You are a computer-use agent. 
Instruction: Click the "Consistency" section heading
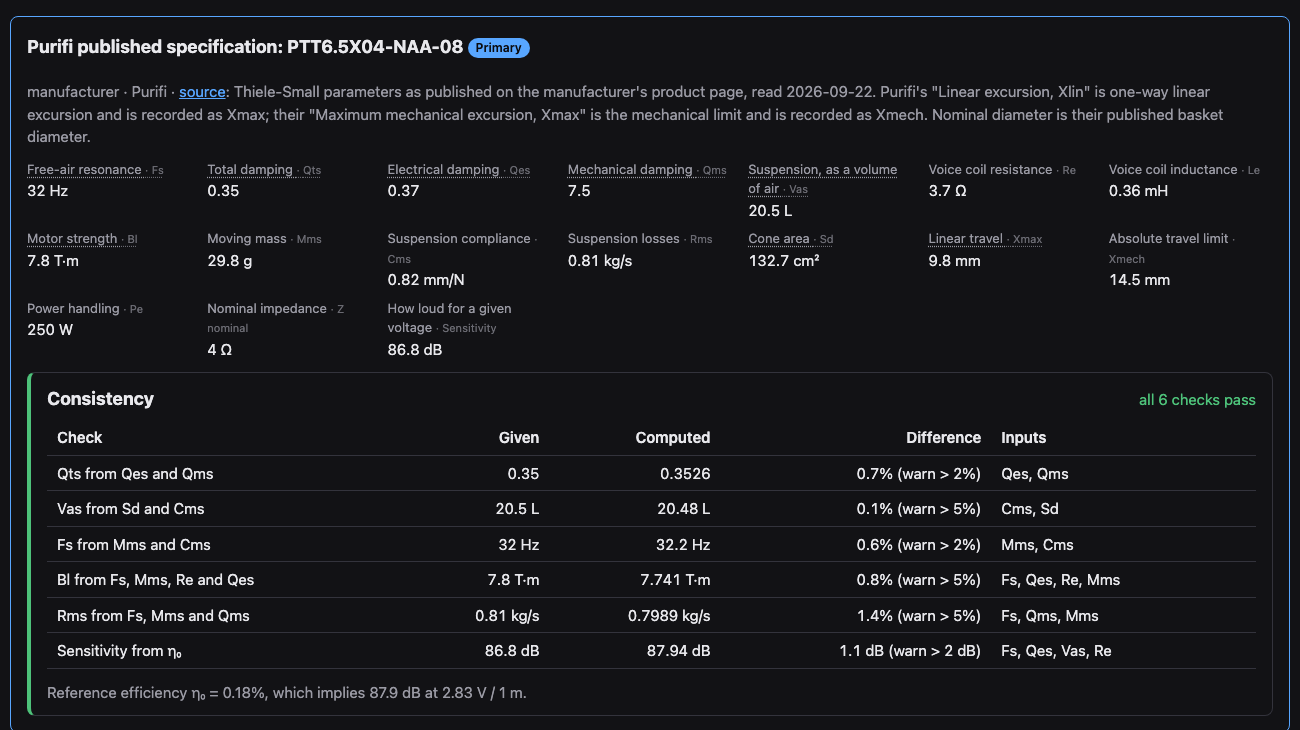click(100, 399)
